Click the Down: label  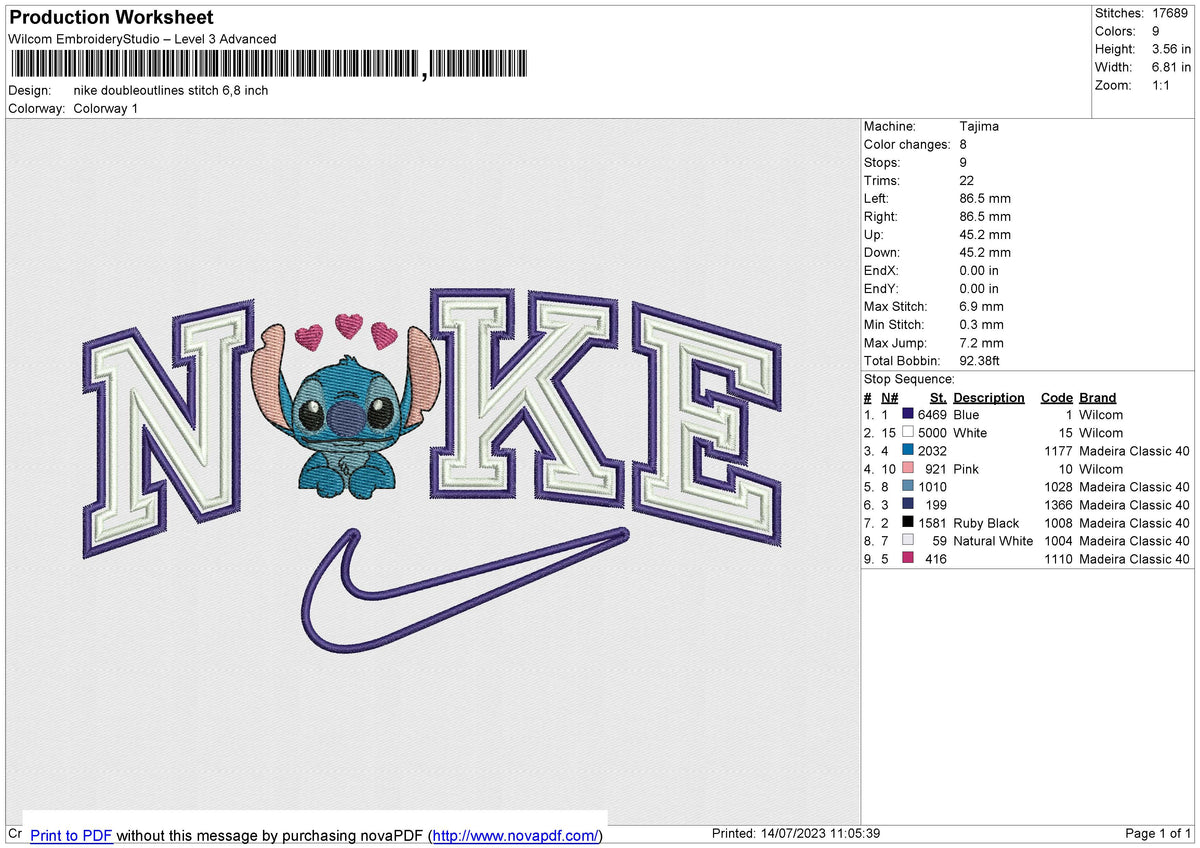point(882,253)
